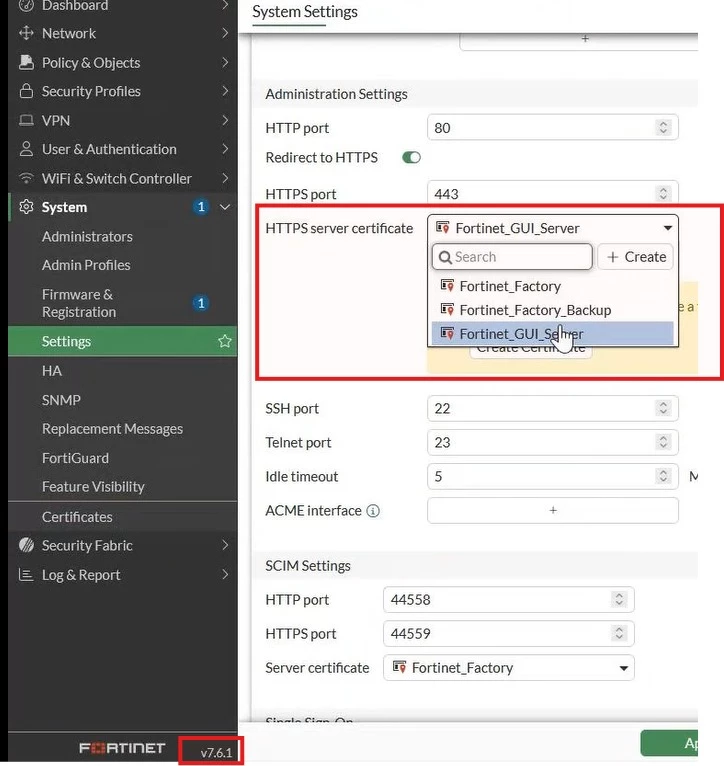Click the green Apply button
Viewport: 724px width, 766px height.
669,743
